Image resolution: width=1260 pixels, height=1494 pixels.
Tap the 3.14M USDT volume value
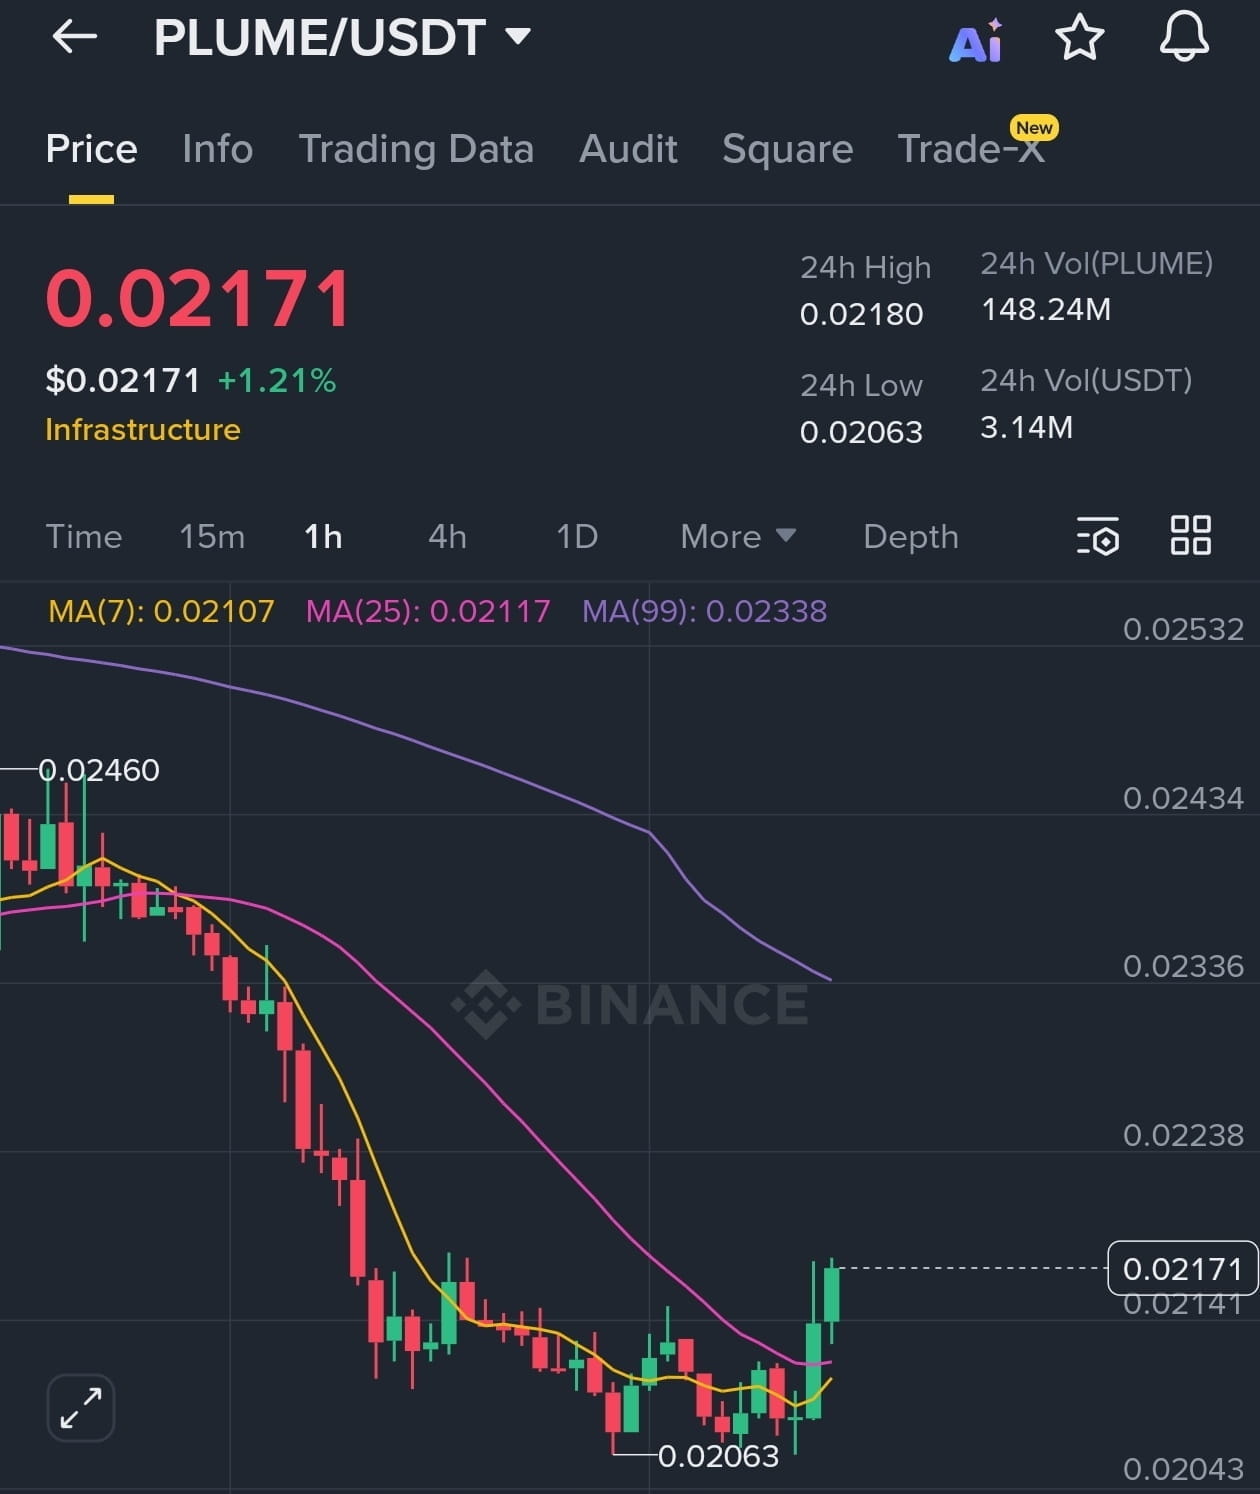(1027, 427)
